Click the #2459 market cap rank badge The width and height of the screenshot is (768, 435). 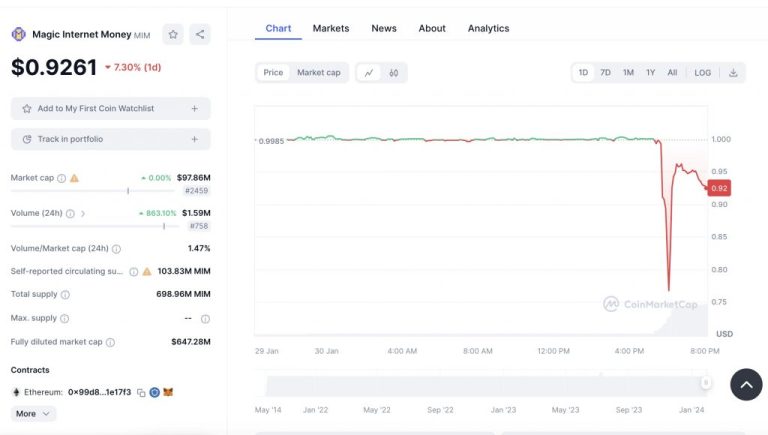[x=196, y=191]
